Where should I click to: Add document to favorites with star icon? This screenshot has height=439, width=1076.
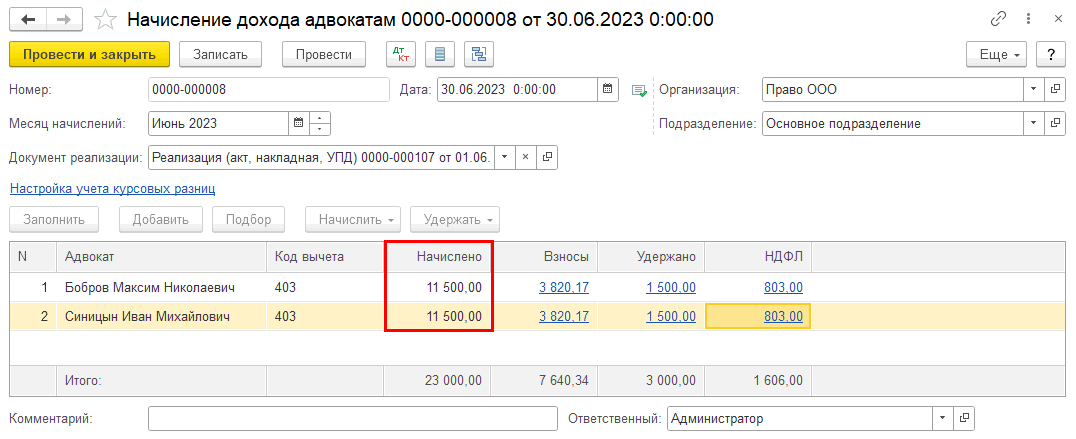point(105,19)
